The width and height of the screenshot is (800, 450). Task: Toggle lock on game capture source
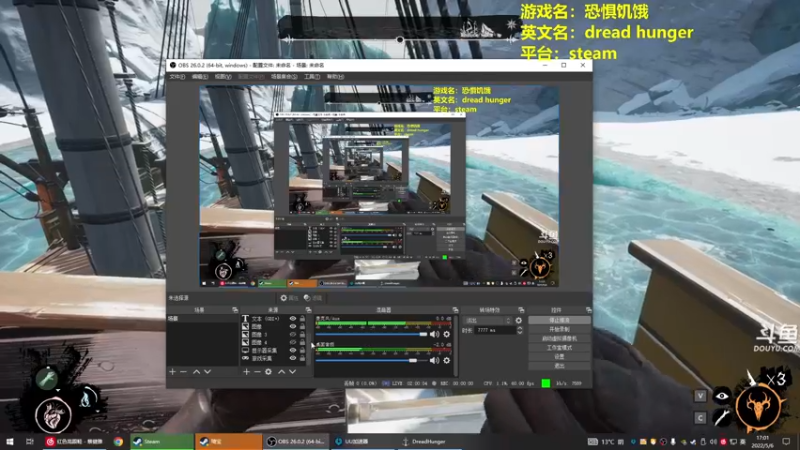(x=303, y=359)
